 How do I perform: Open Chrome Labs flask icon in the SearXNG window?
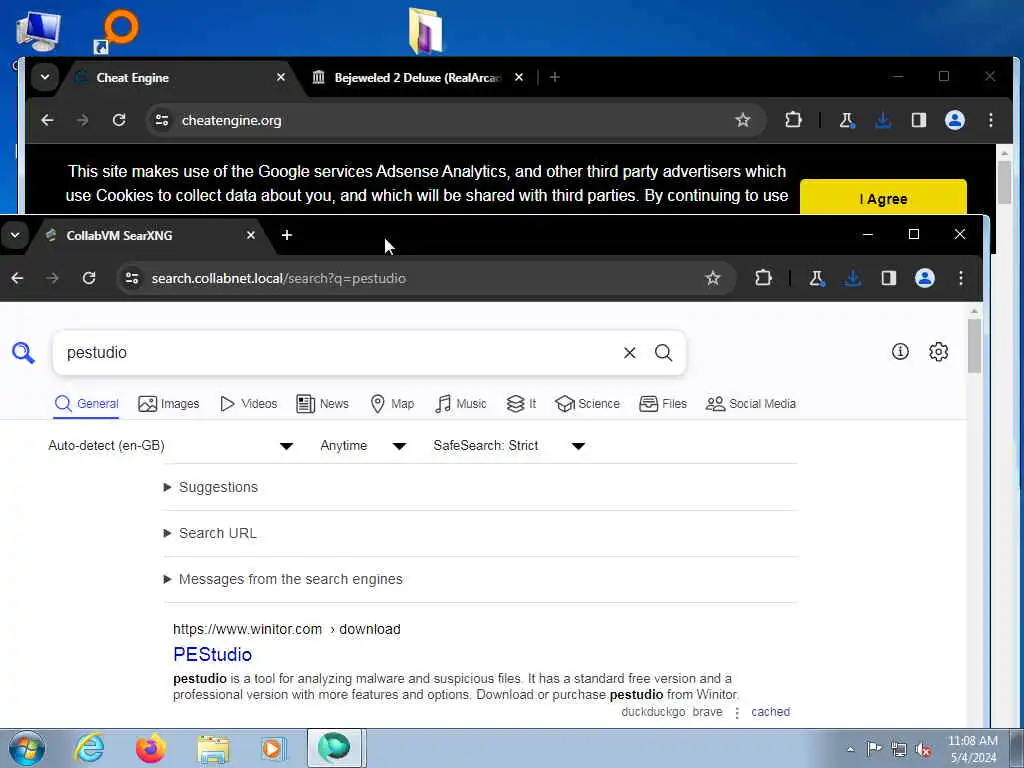tap(816, 278)
